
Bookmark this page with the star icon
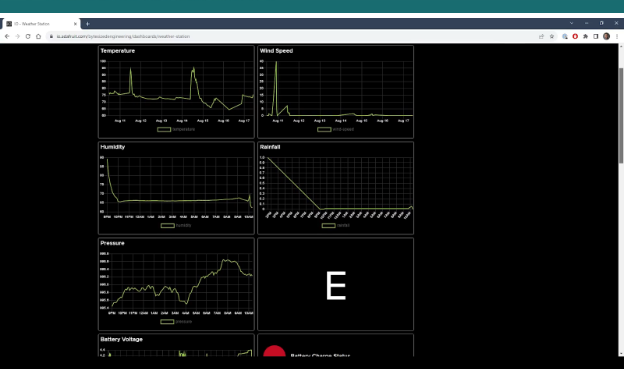(552, 36)
